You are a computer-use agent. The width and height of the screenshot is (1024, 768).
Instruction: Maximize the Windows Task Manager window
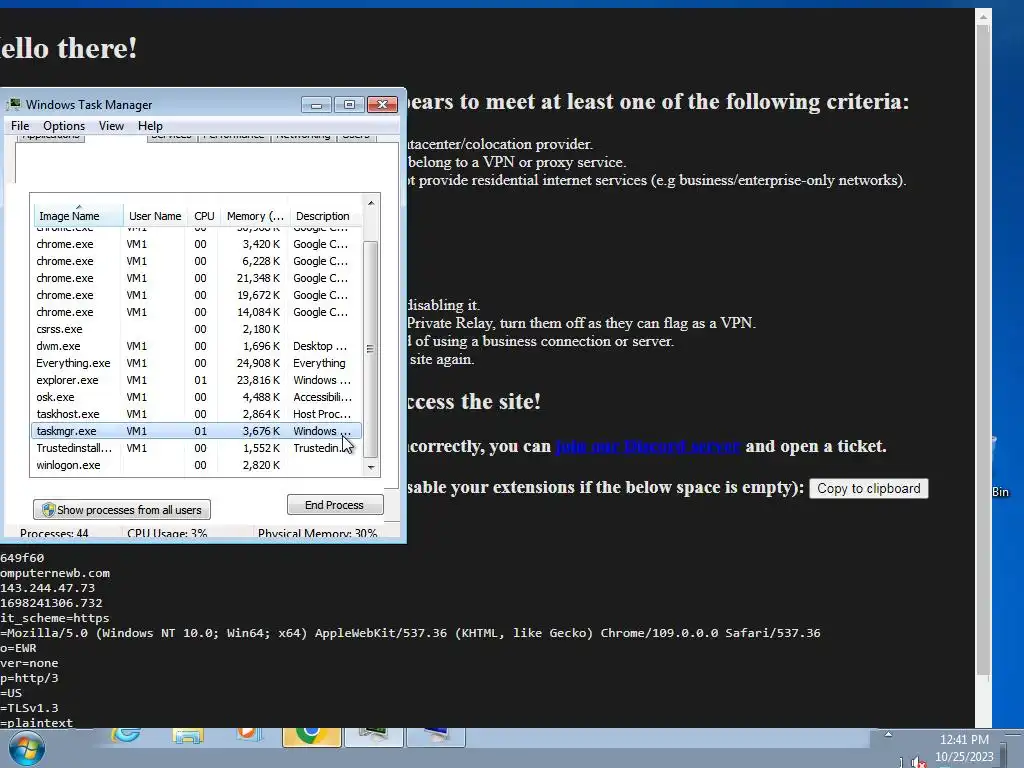click(349, 104)
